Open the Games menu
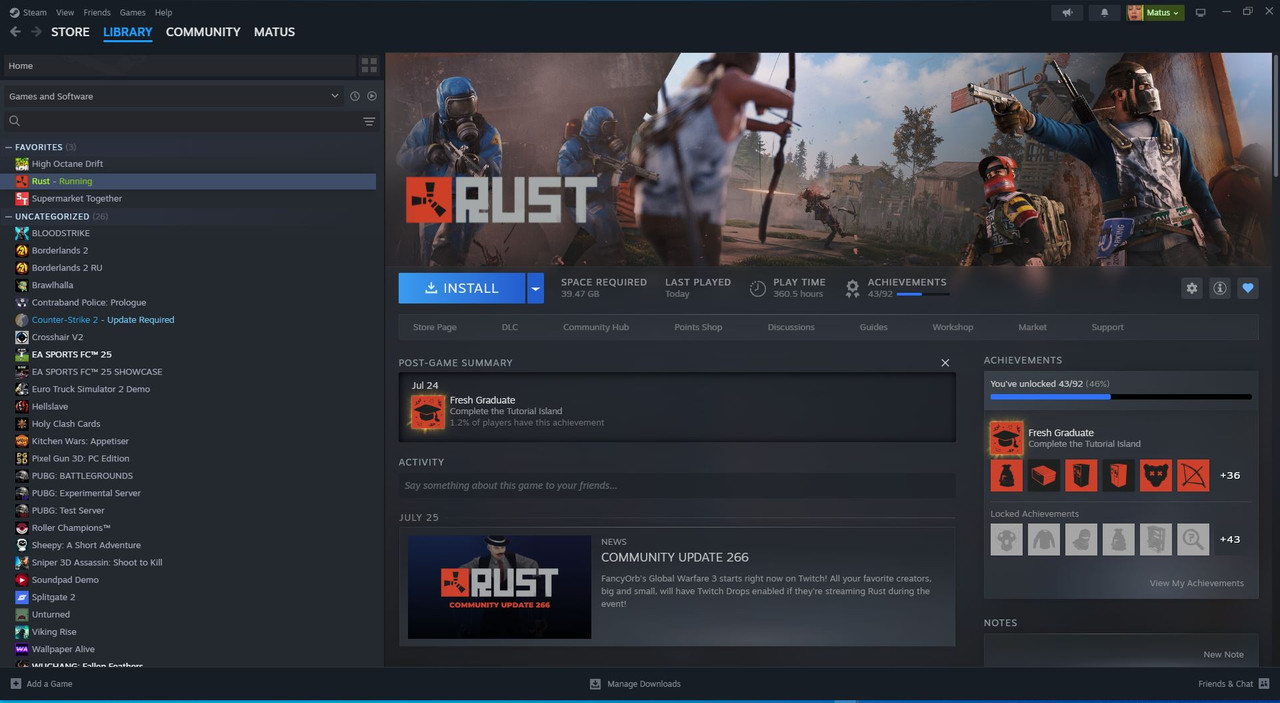This screenshot has width=1280, height=703. click(132, 13)
